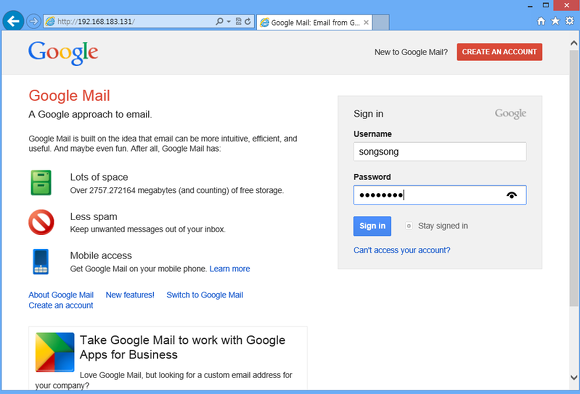Open the Home icon in browser toolbar
This screenshot has height=394, width=580.
(541, 21)
